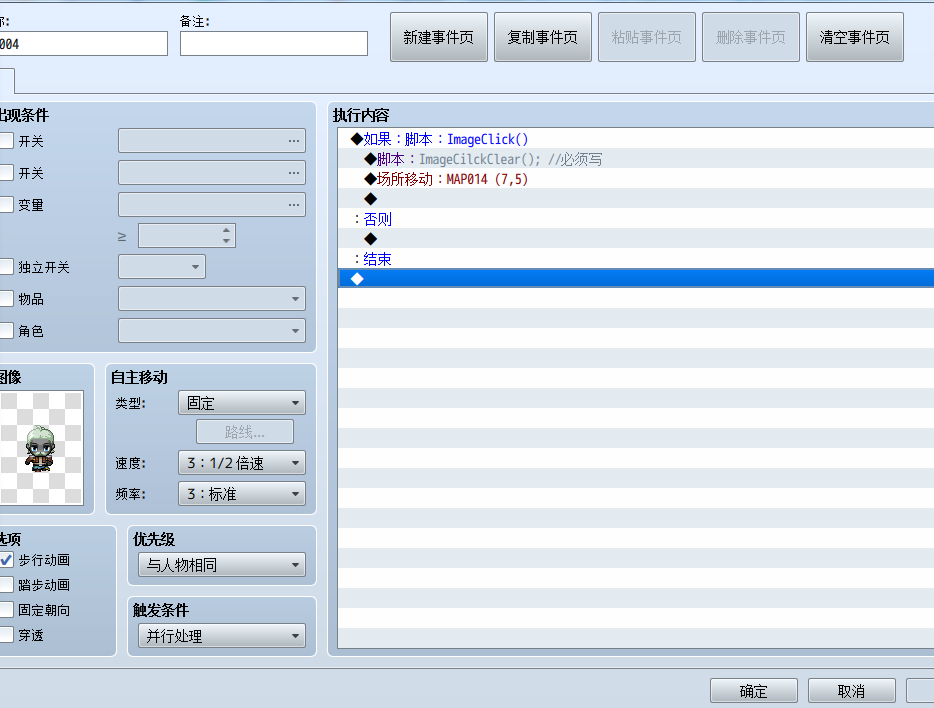
Task: Click the 复制事件页 button
Action: click(543, 37)
